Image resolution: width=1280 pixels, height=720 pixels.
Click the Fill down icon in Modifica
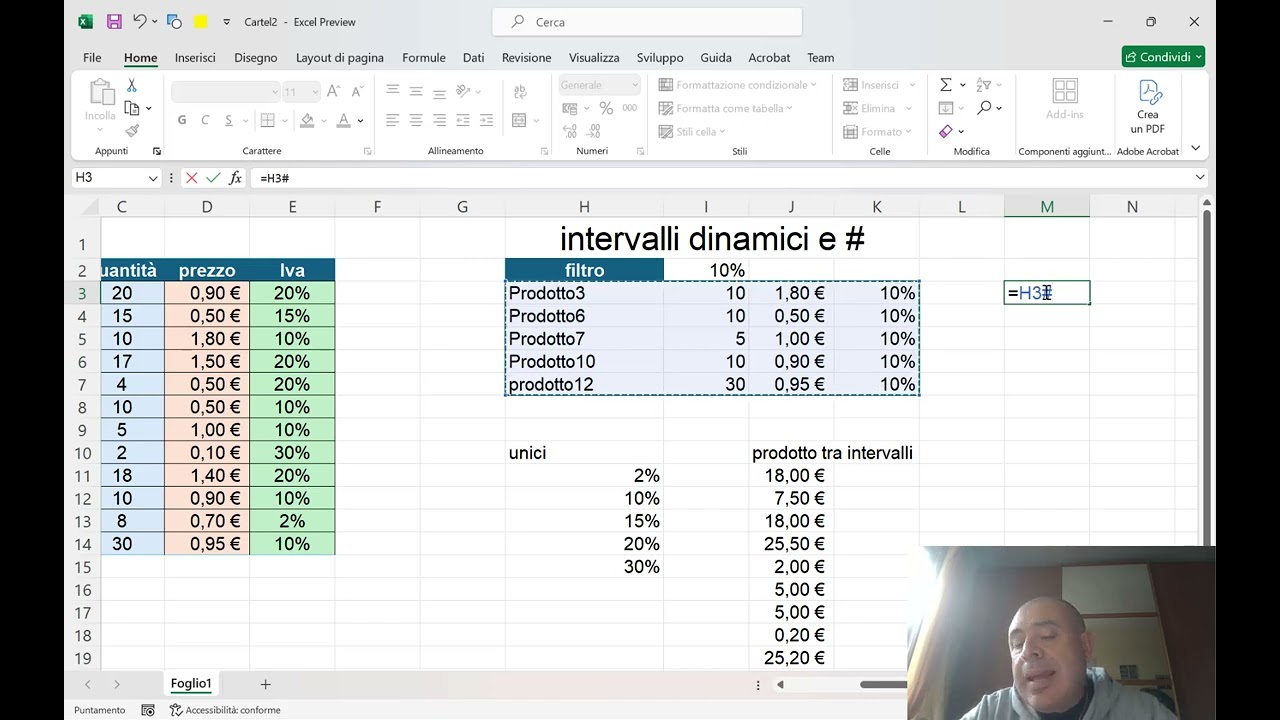point(946,108)
